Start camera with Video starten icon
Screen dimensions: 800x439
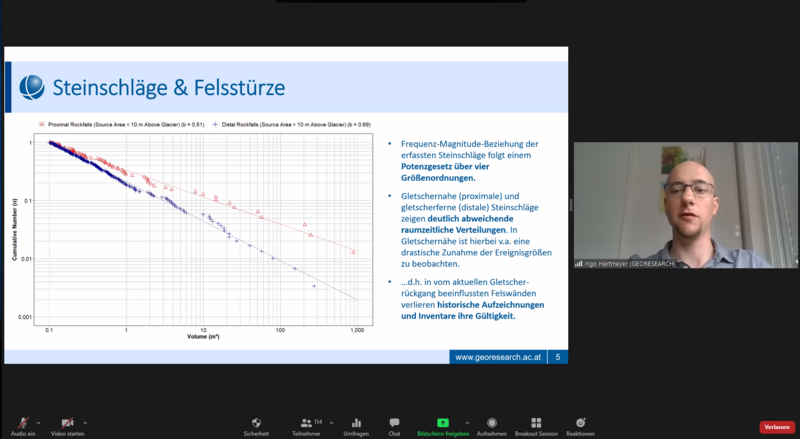click(x=68, y=423)
